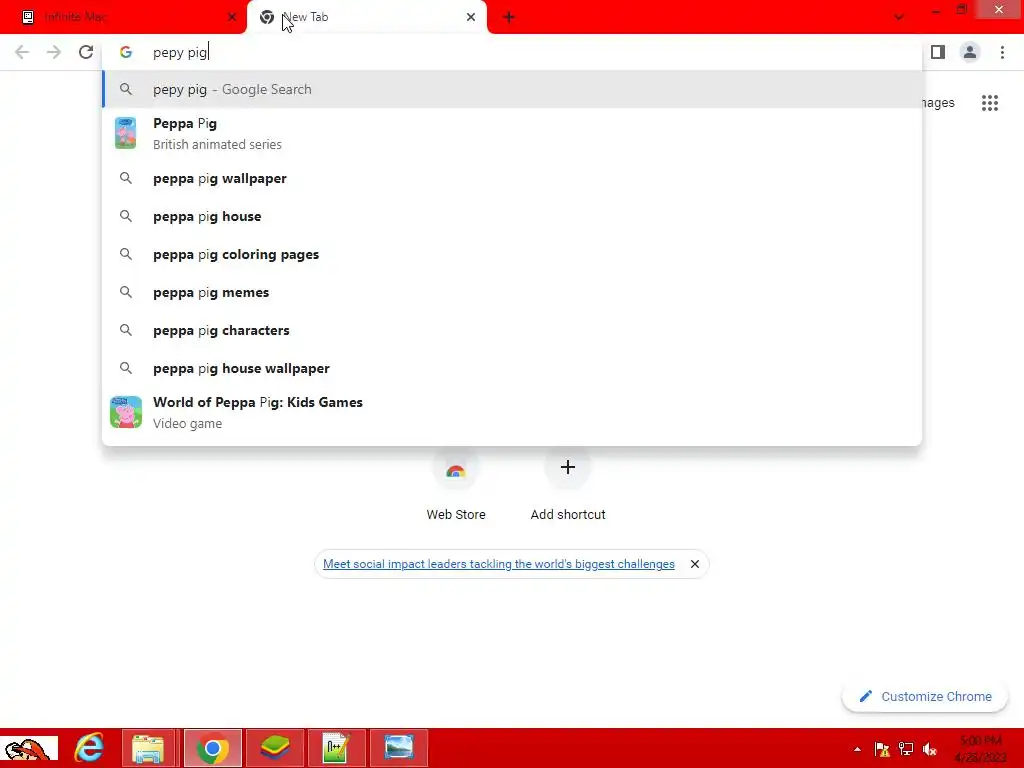Click the World of Peppa Pig game thumbnail
This screenshot has width=1024, height=768.
pos(126,412)
